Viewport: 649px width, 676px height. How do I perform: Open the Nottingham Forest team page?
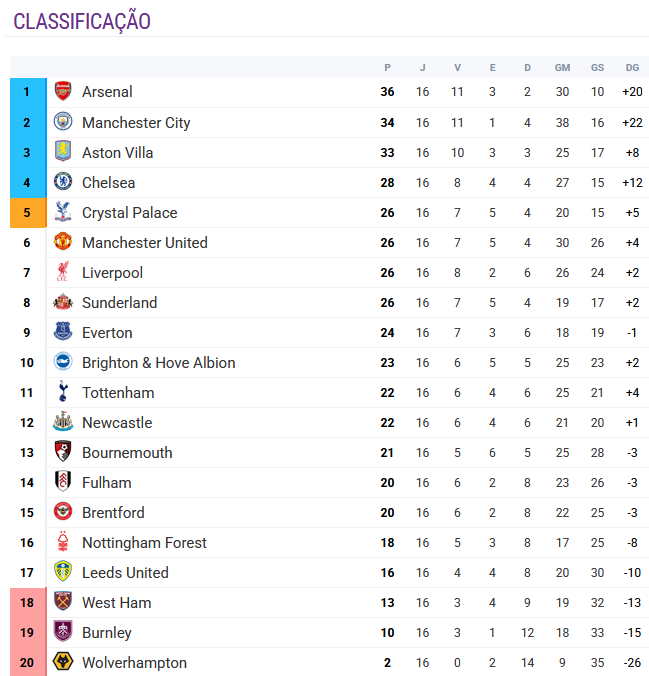click(x=144, y=542)
